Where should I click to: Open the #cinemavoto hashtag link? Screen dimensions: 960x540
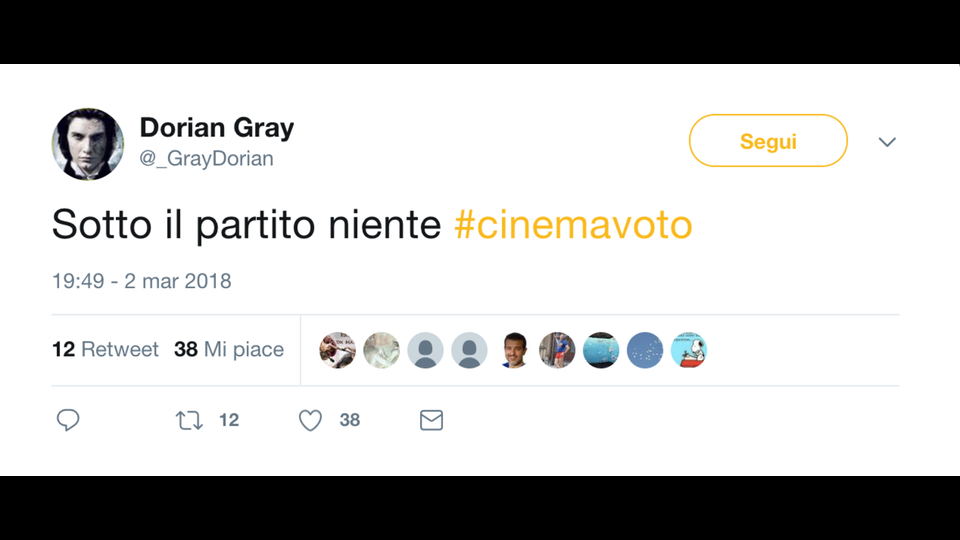pos(573,224)
